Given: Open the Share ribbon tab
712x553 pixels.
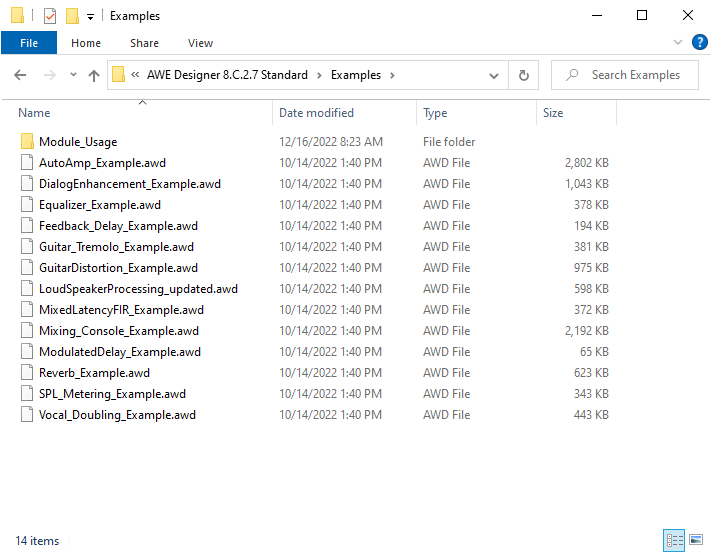Looking at the screenshot, I should click(x=144, y=43).
